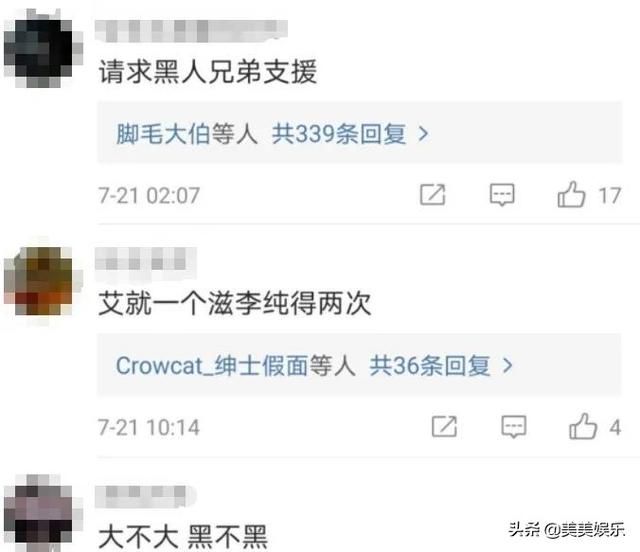This screenshot has height=552, width=640.
Task: Select comment text 艾就一个滋李纯得两次
Action: pyautogui.click(x=235, y=303)
